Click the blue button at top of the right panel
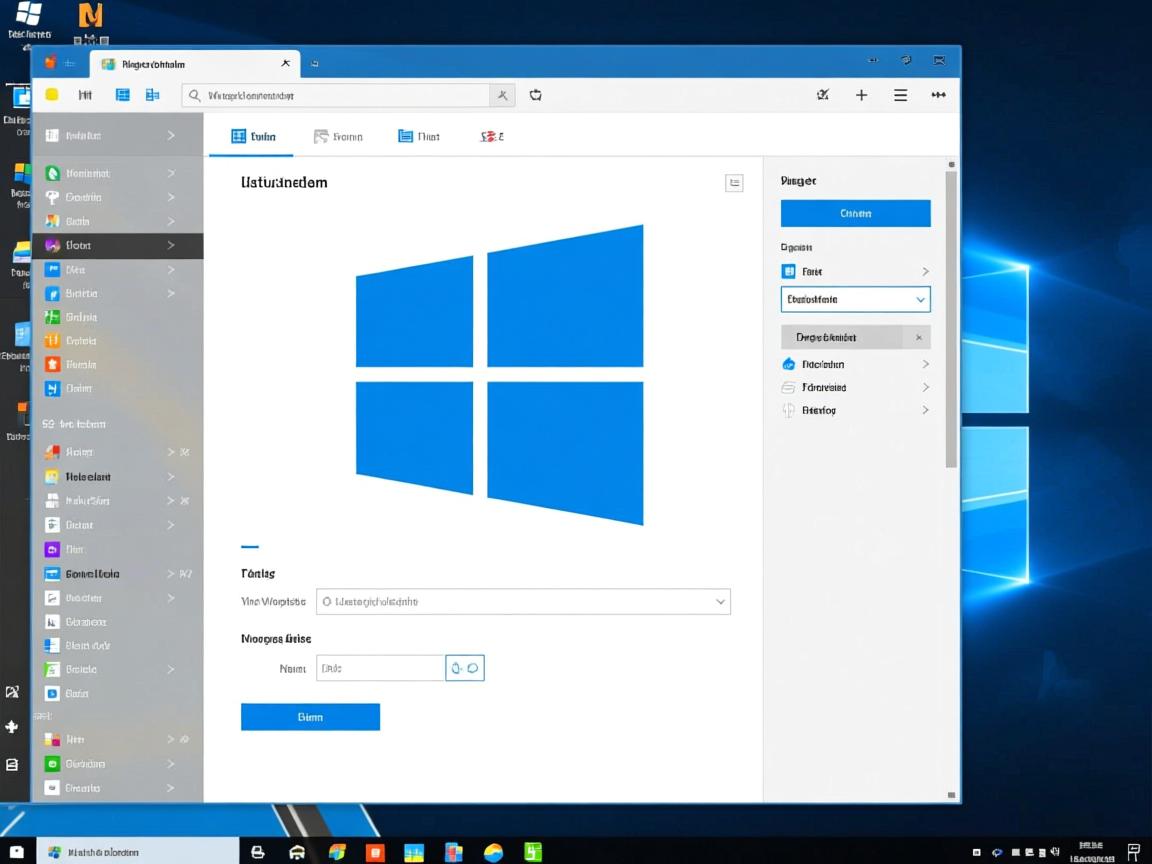 [x=855, y=213]
